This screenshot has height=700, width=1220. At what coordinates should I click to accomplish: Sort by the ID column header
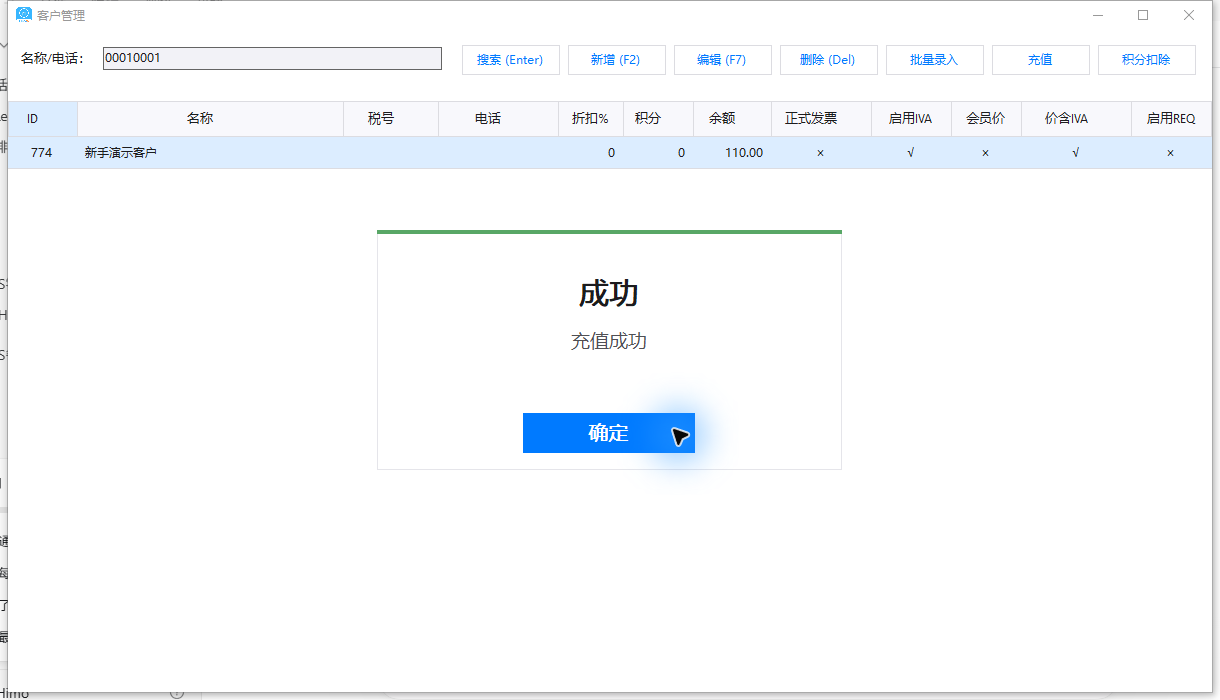pyautogui.click(x=43, y=119)
